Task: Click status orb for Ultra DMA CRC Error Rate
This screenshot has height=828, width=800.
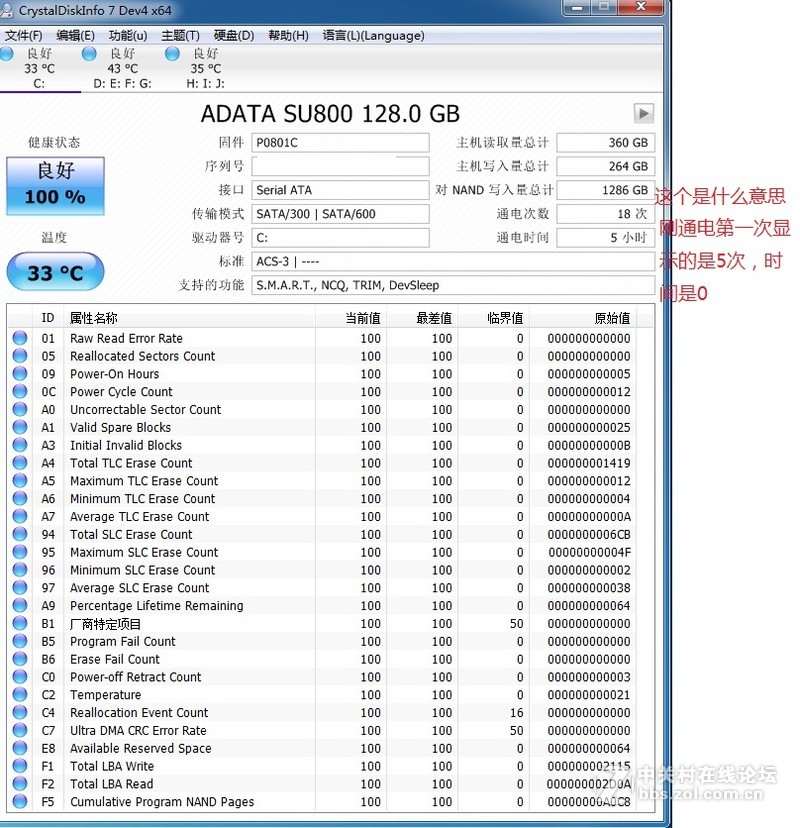Action: click(x=20, y=730)
